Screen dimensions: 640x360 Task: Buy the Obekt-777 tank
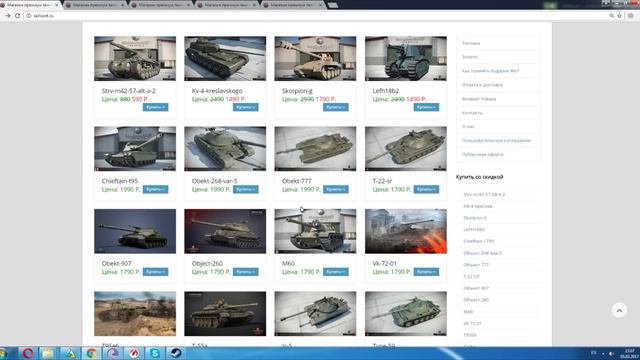[336, 189]
